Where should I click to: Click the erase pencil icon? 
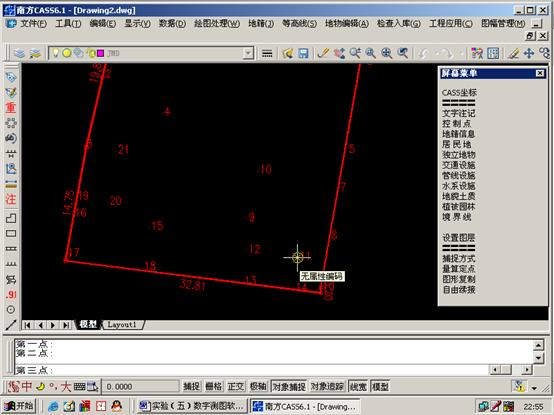pyautogui.click(x=513, y=53)
